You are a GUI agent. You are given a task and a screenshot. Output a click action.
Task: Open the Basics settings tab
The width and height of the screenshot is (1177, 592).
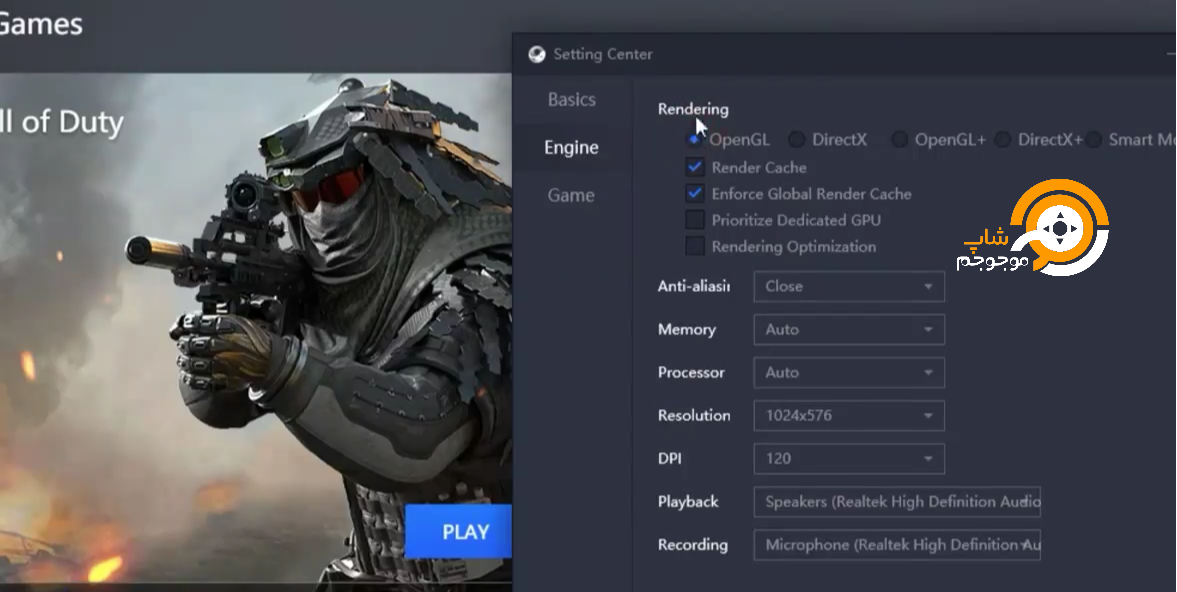572,100
